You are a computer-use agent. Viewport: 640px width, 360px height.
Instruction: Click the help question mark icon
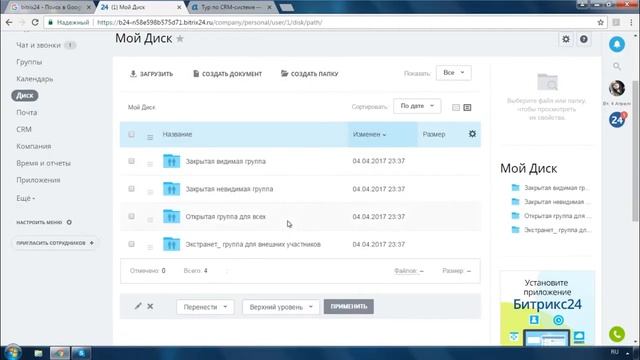[584, 39]
